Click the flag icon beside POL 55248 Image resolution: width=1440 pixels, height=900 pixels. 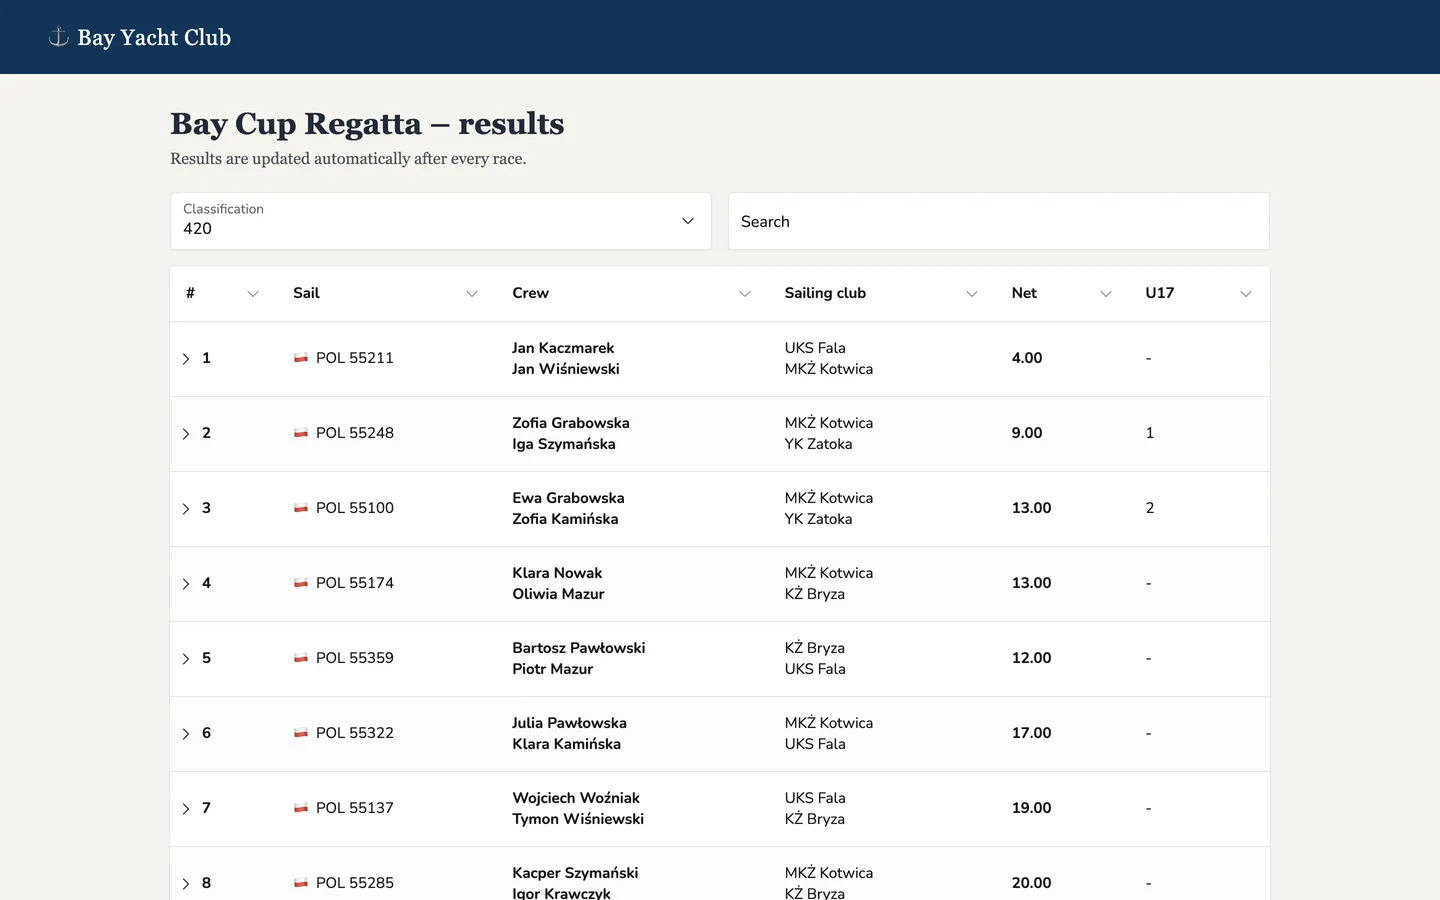click(x=301, y=433)
